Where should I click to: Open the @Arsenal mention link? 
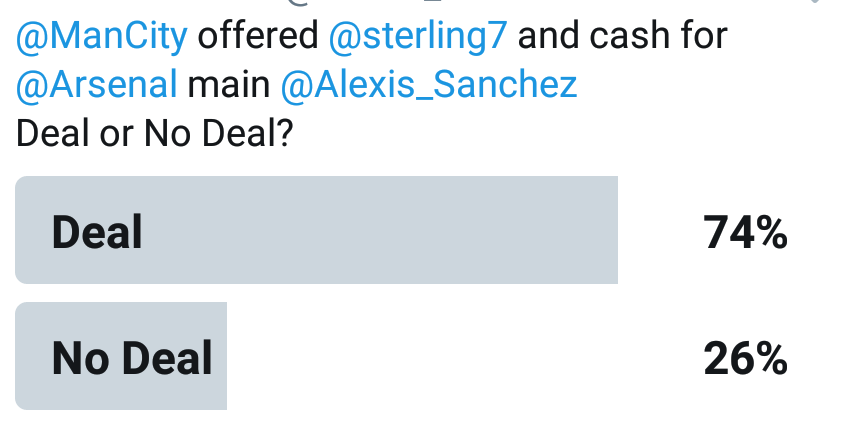point(97,84)
